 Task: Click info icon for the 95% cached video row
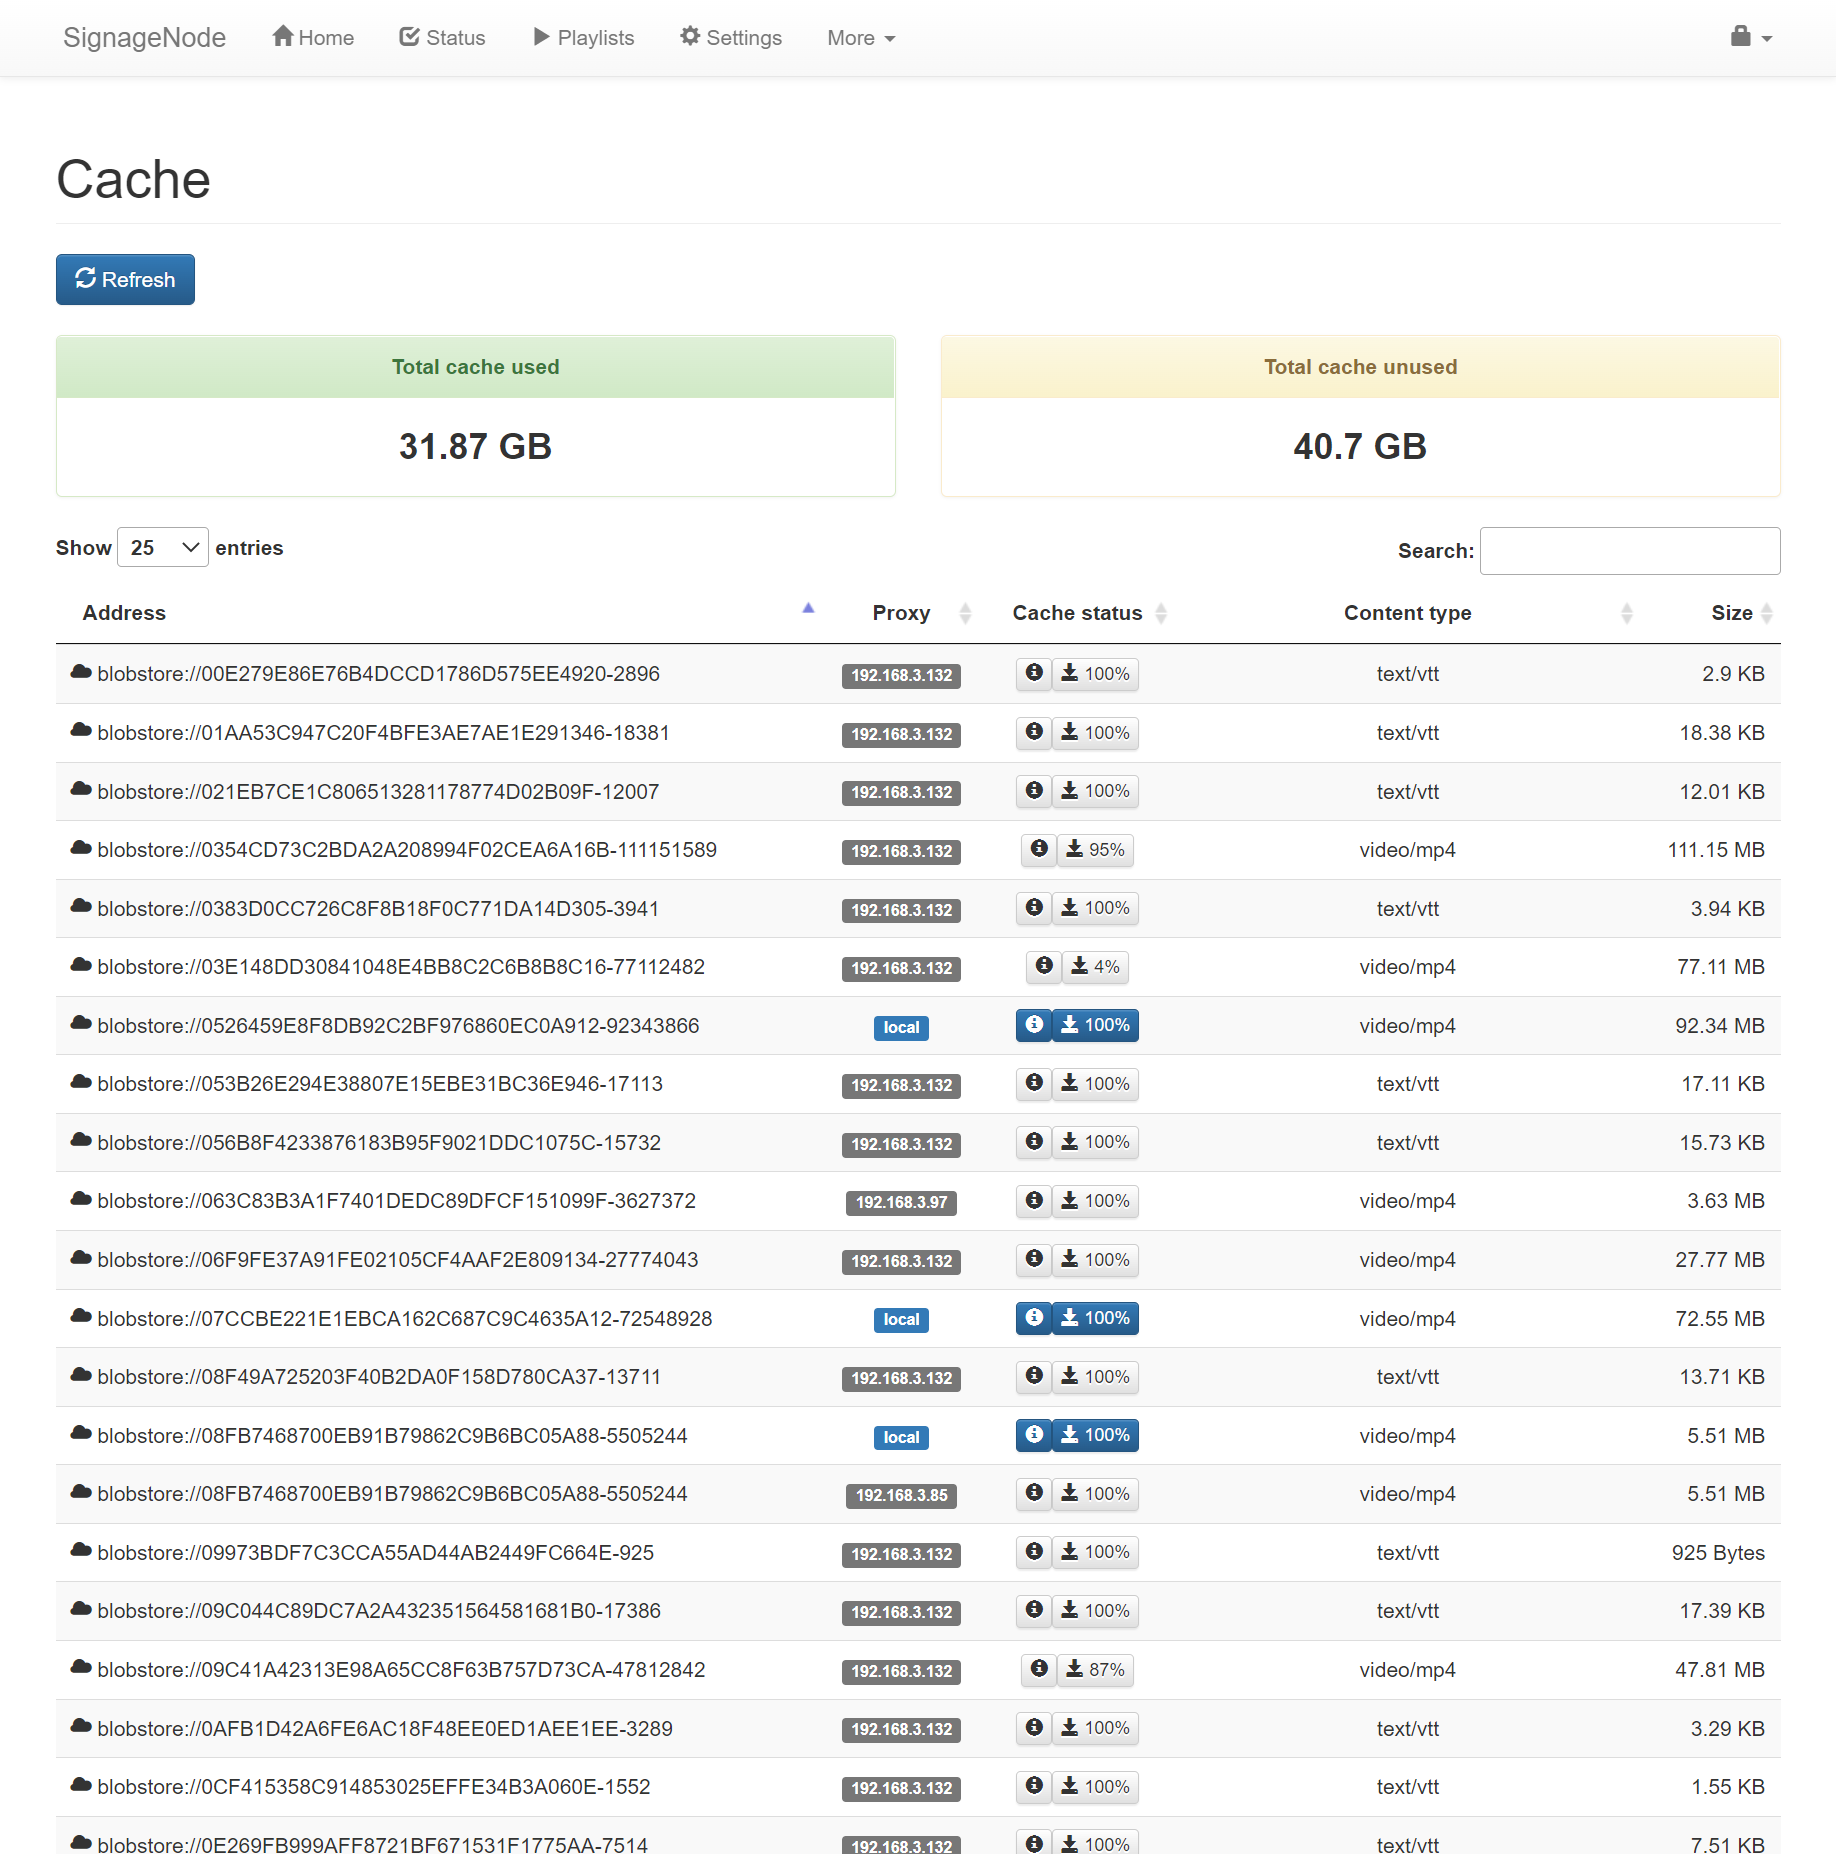[x=1039, y=850]
